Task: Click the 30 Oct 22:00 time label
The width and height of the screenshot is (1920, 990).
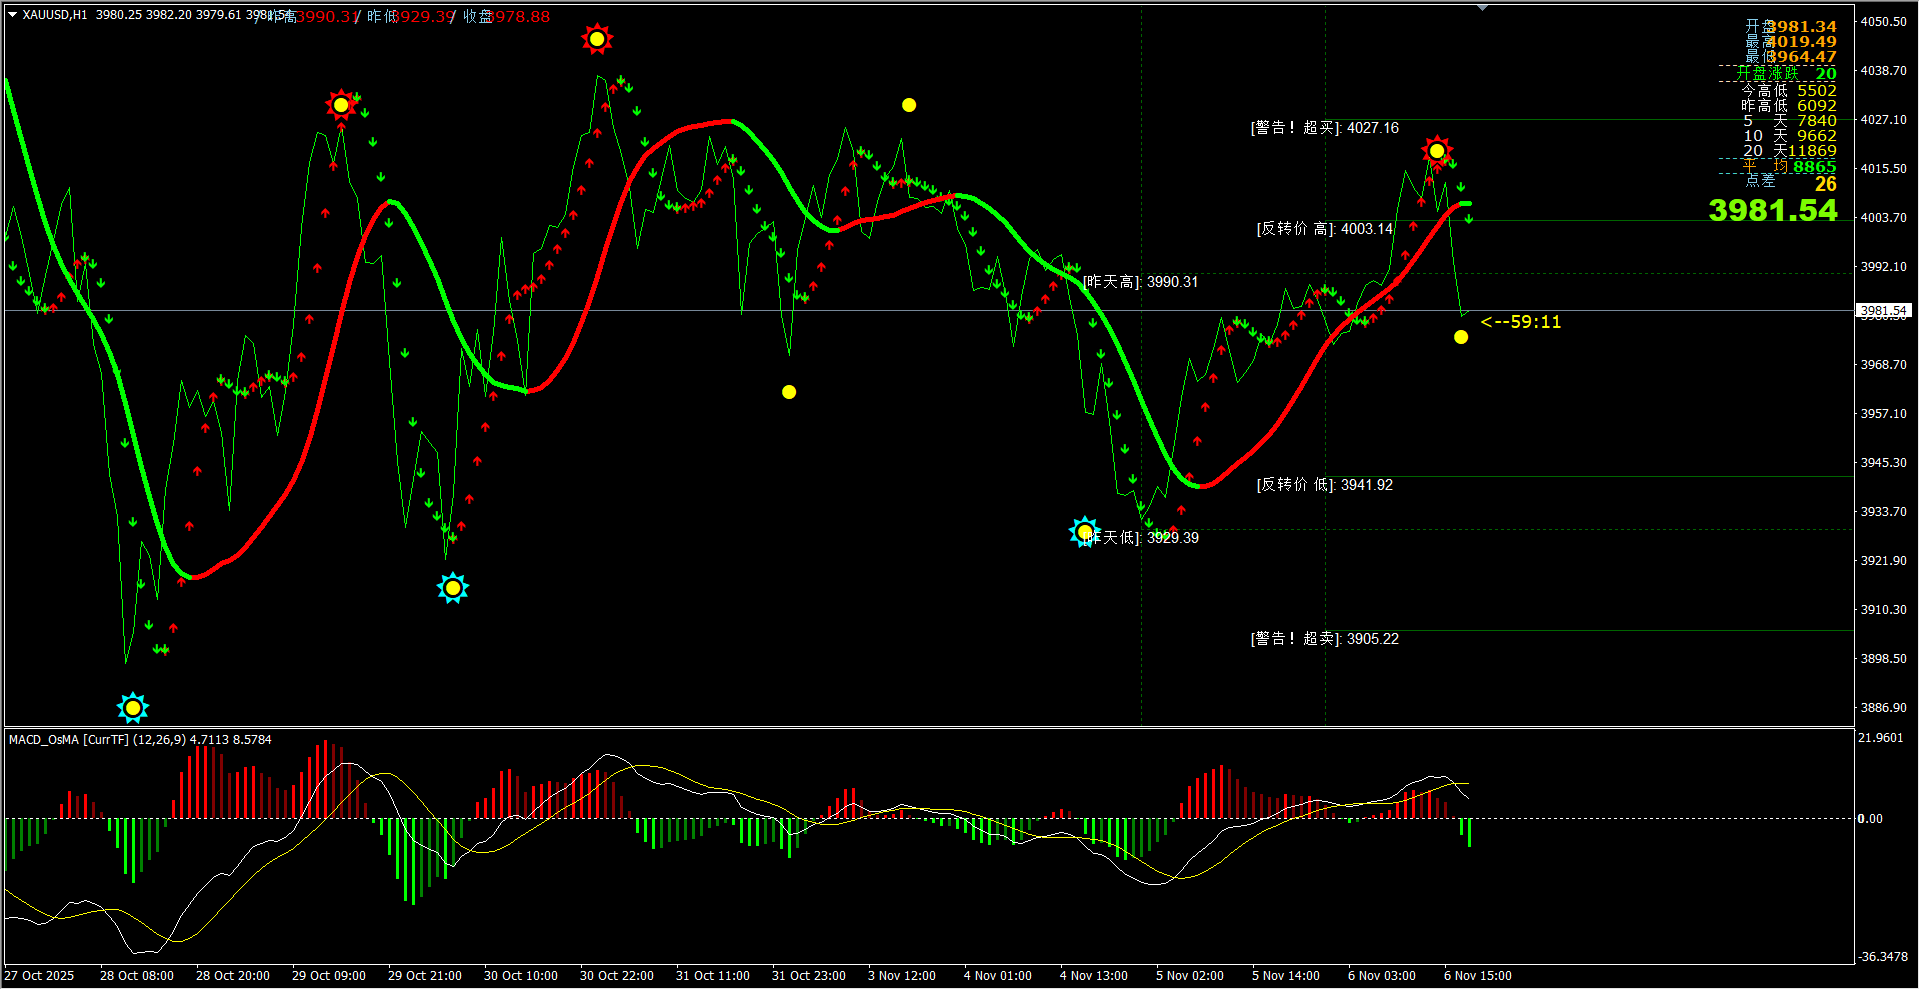Action: point(617,976)
